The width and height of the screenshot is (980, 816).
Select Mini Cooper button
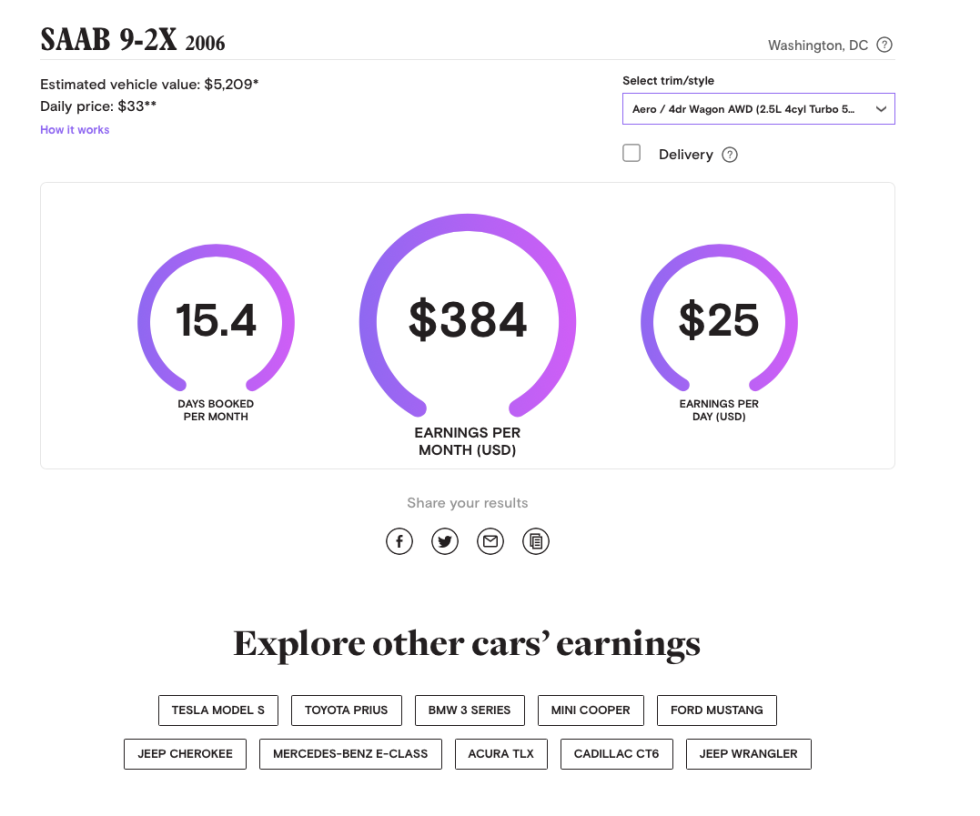click(591, 710)
